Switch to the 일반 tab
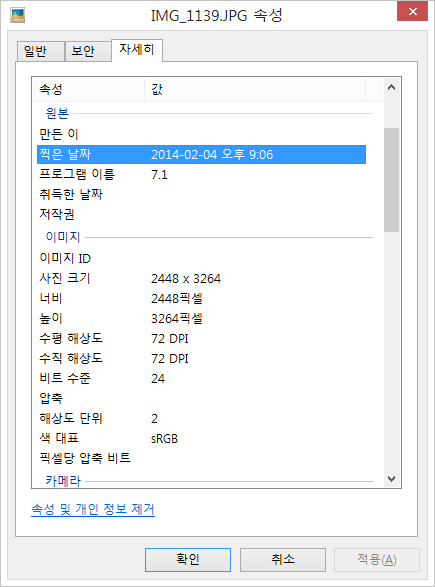The width and height of the screenshot is (435, 587). 40,51
